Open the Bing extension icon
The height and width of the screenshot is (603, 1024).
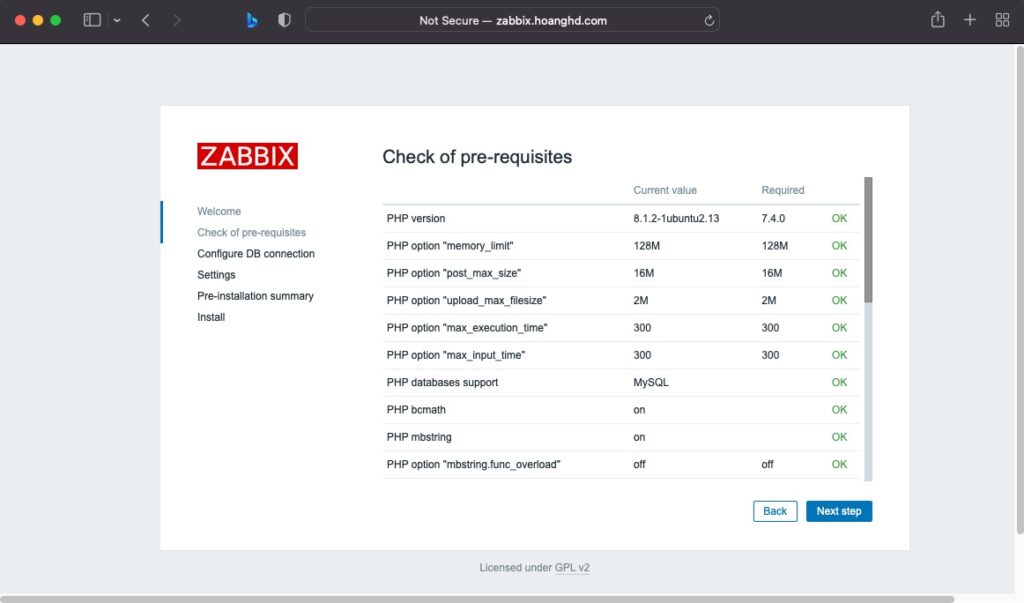point(252,20)
